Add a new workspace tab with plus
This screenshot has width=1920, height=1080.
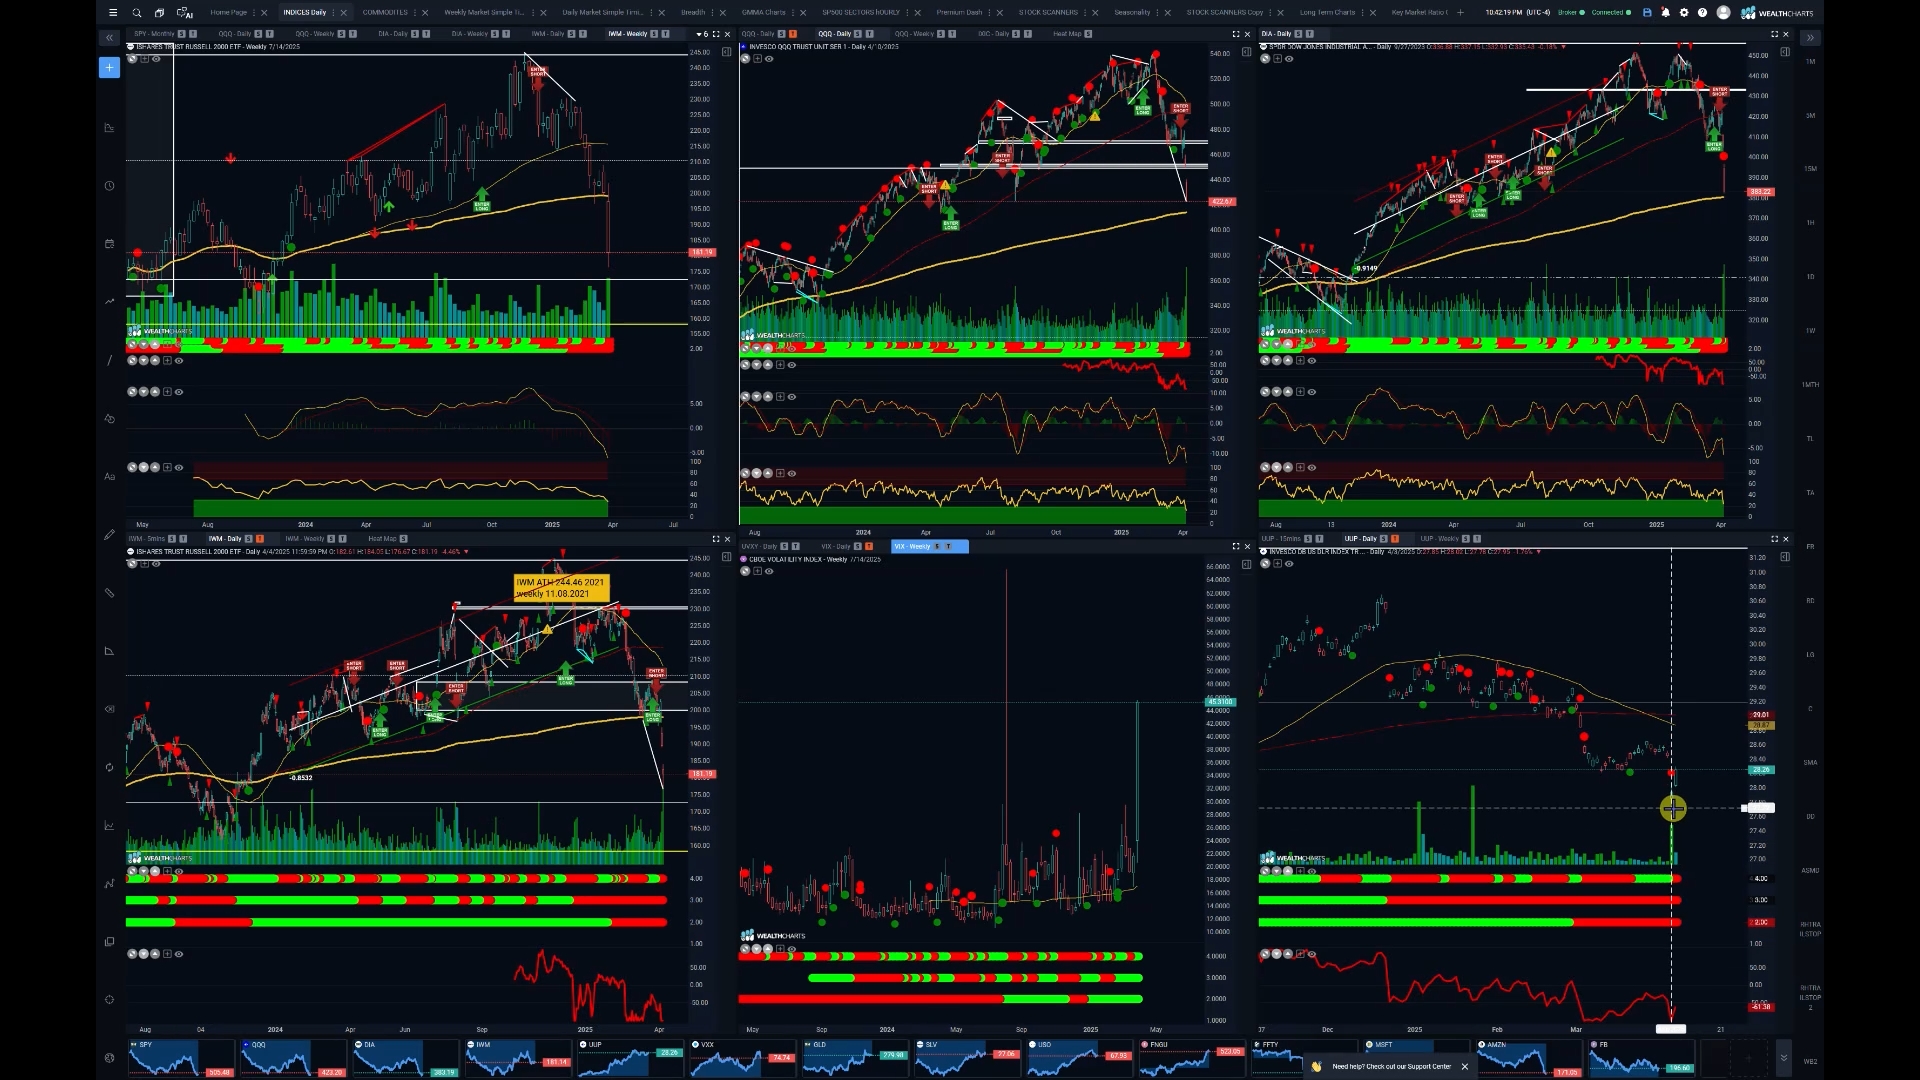coord(1461,13)
